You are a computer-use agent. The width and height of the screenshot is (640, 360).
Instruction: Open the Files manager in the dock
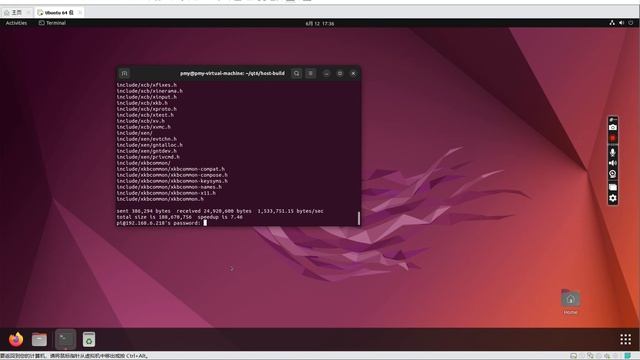40,339
